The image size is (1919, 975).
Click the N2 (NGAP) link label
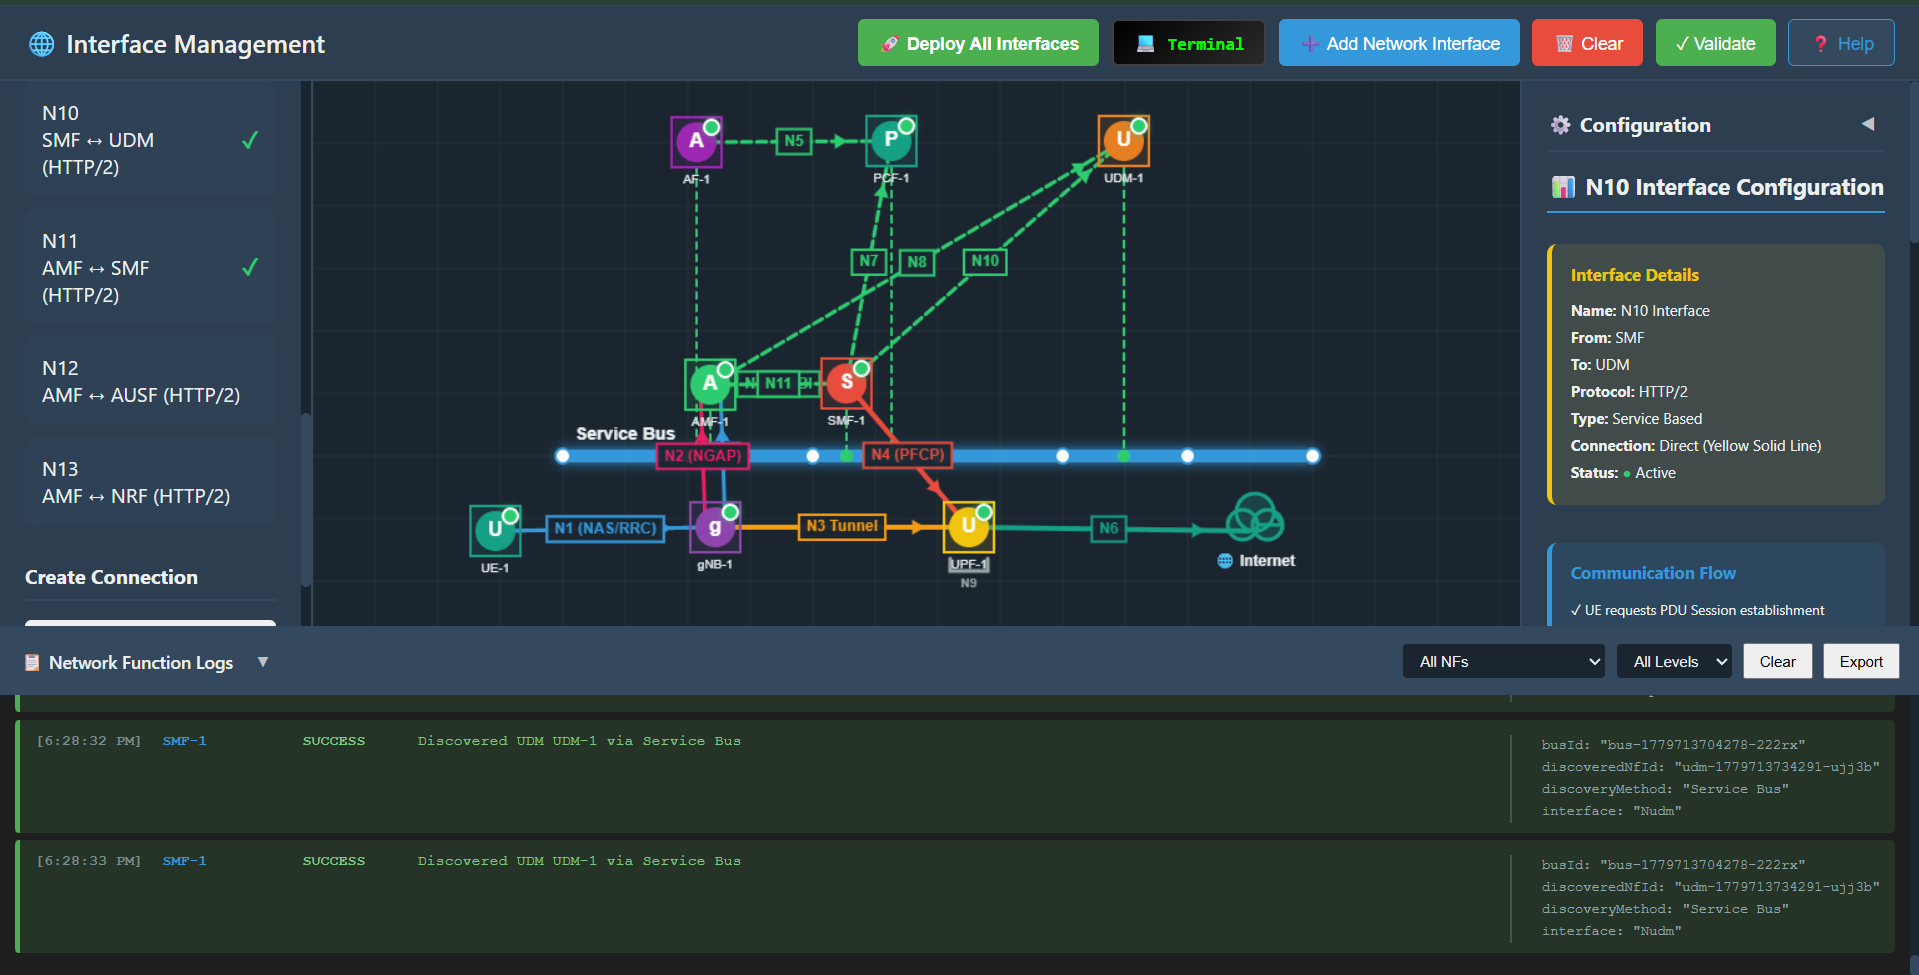[x=703, y=456]
